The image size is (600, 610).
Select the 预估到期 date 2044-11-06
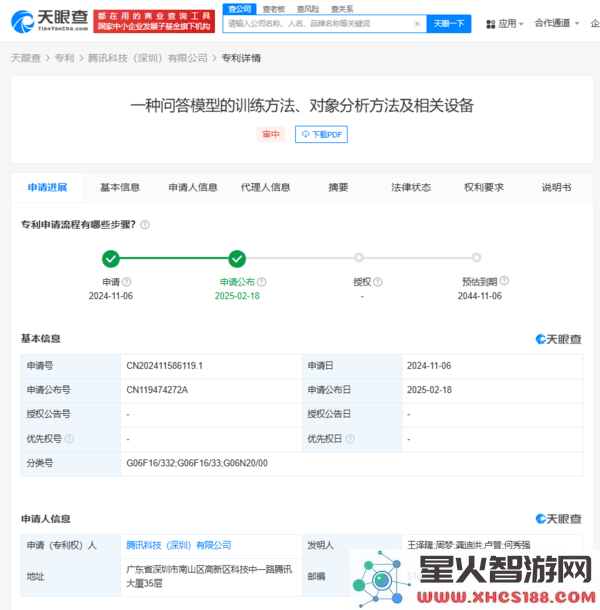pyautogui.click(x=479, y=296)
